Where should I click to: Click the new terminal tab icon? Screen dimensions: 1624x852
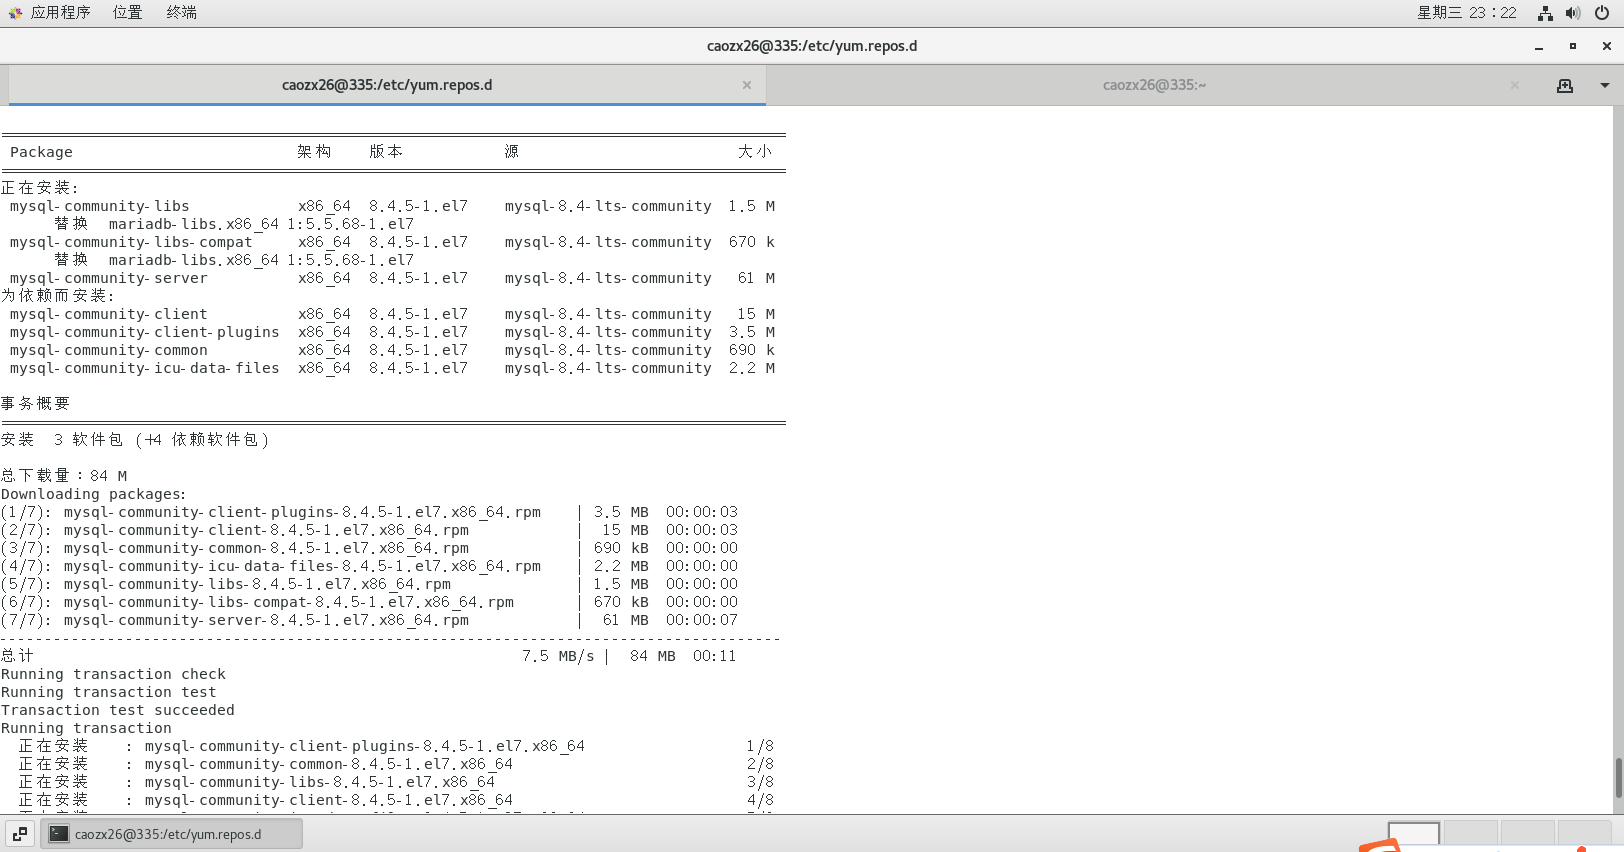(x=1565, y=86)
